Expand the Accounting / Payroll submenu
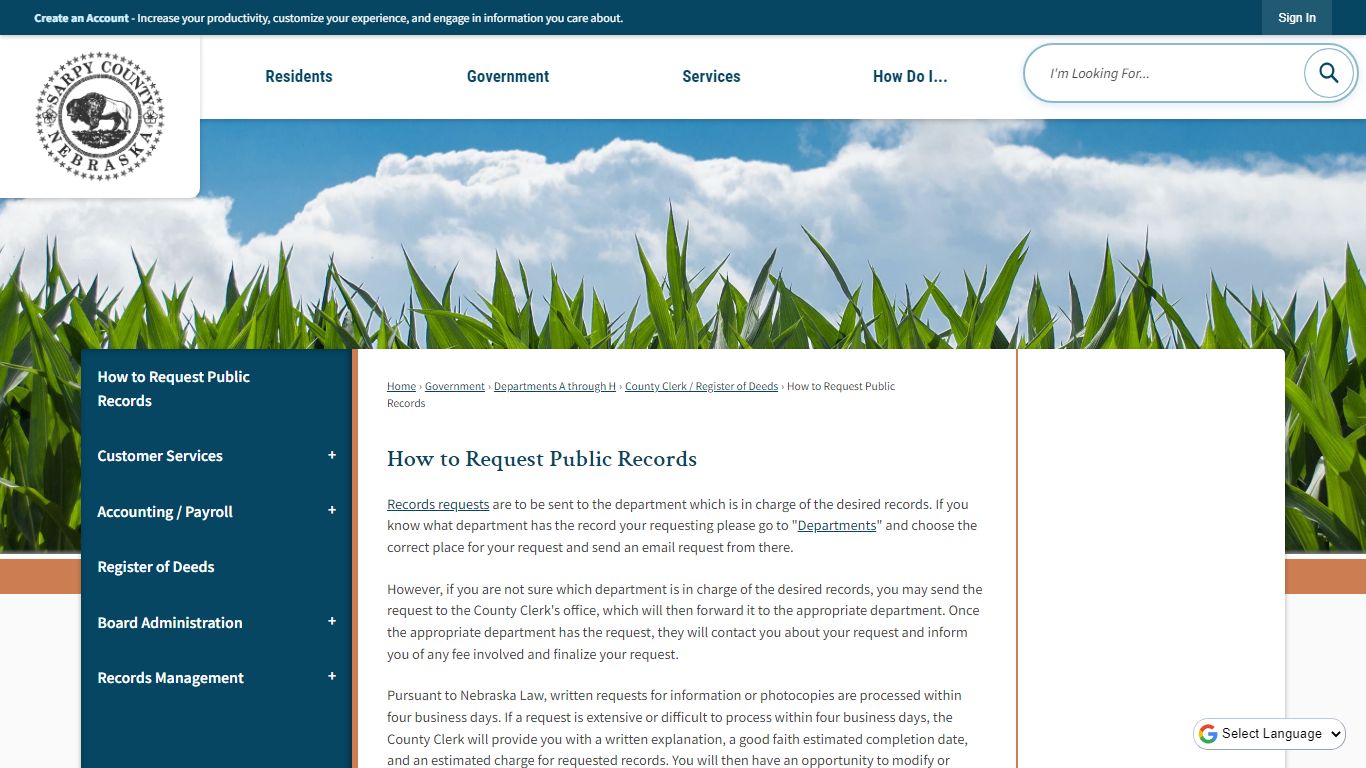Viewport: 1366px width, 768px height. pos(332,511)
